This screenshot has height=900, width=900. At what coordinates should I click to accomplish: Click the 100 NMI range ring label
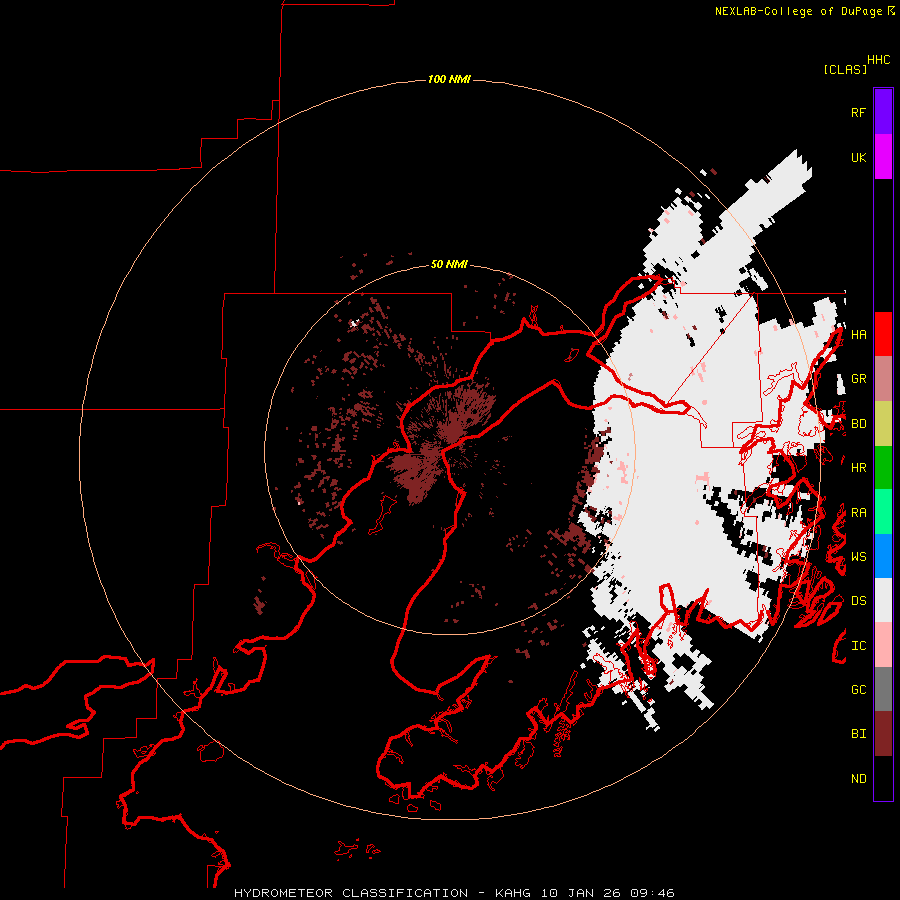449,79
